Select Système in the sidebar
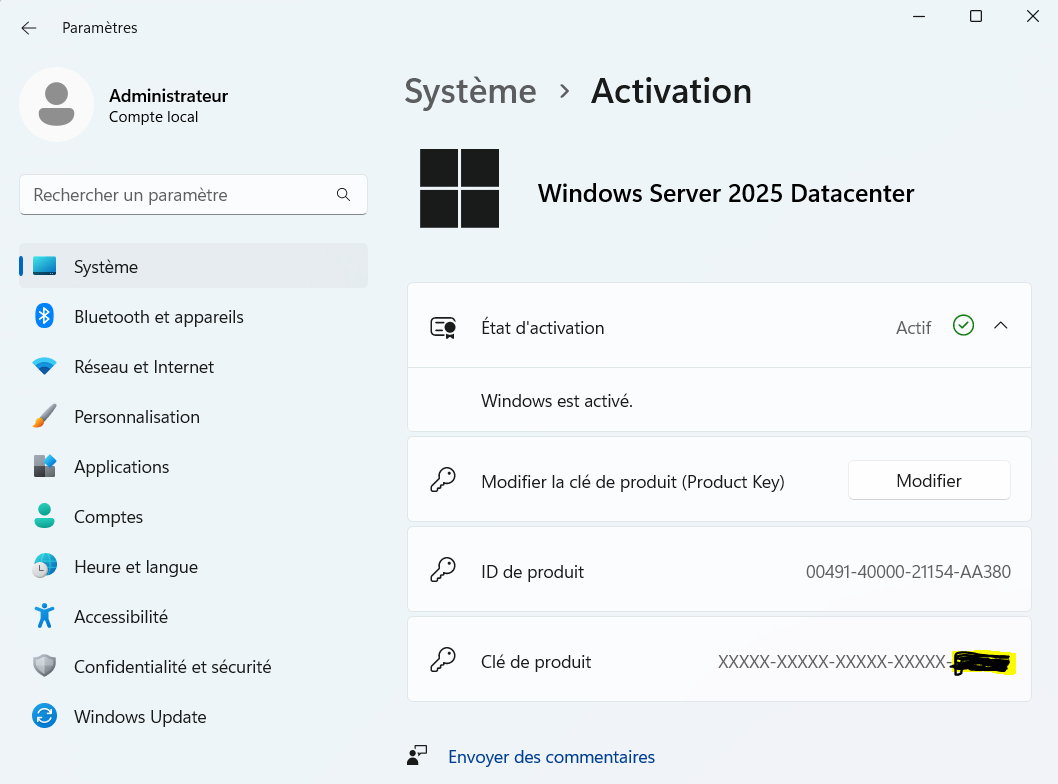This screenshot has height=784, width=1058. click(x=106, y=267)
